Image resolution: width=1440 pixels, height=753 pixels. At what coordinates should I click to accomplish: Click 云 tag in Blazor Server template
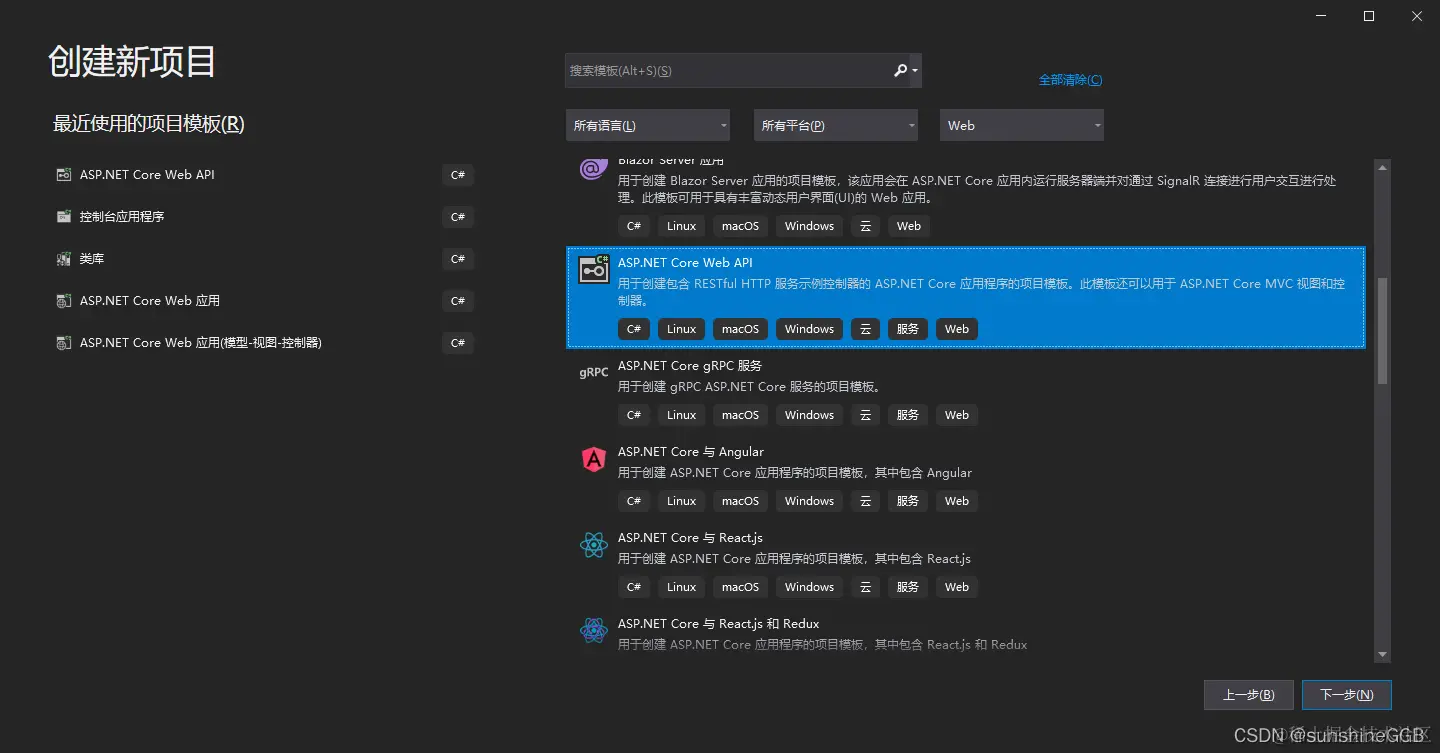pos(865,226)
